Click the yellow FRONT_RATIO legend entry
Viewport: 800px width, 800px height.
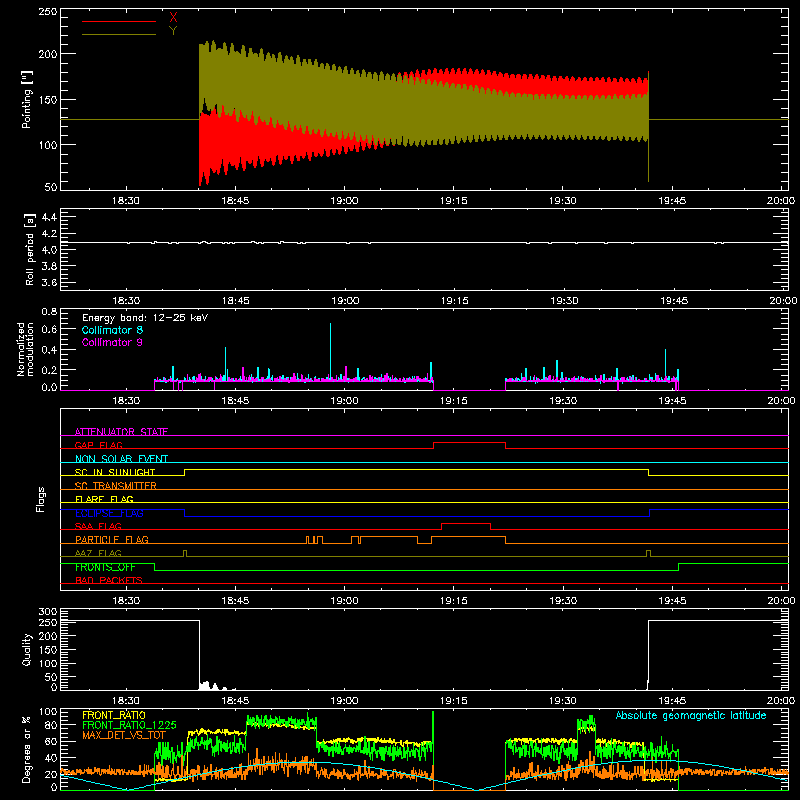(x=114, y=715)
